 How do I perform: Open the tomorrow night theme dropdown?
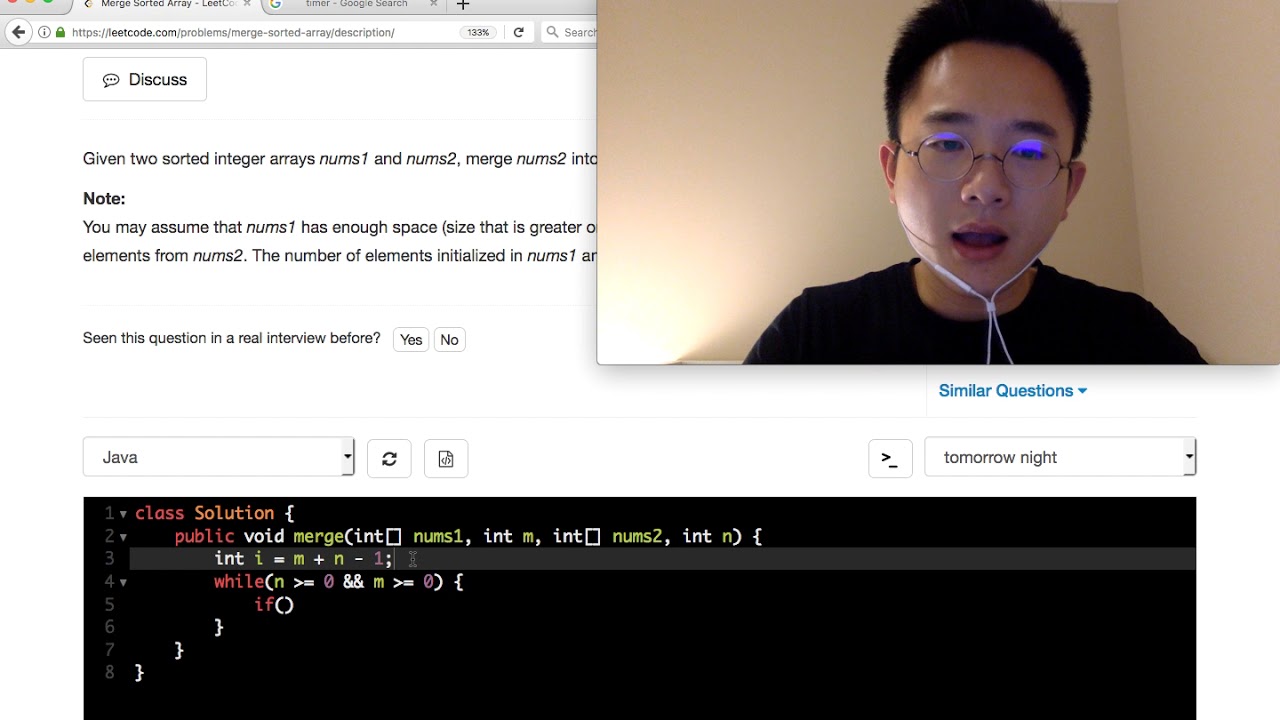click(x=1060, y=457)
